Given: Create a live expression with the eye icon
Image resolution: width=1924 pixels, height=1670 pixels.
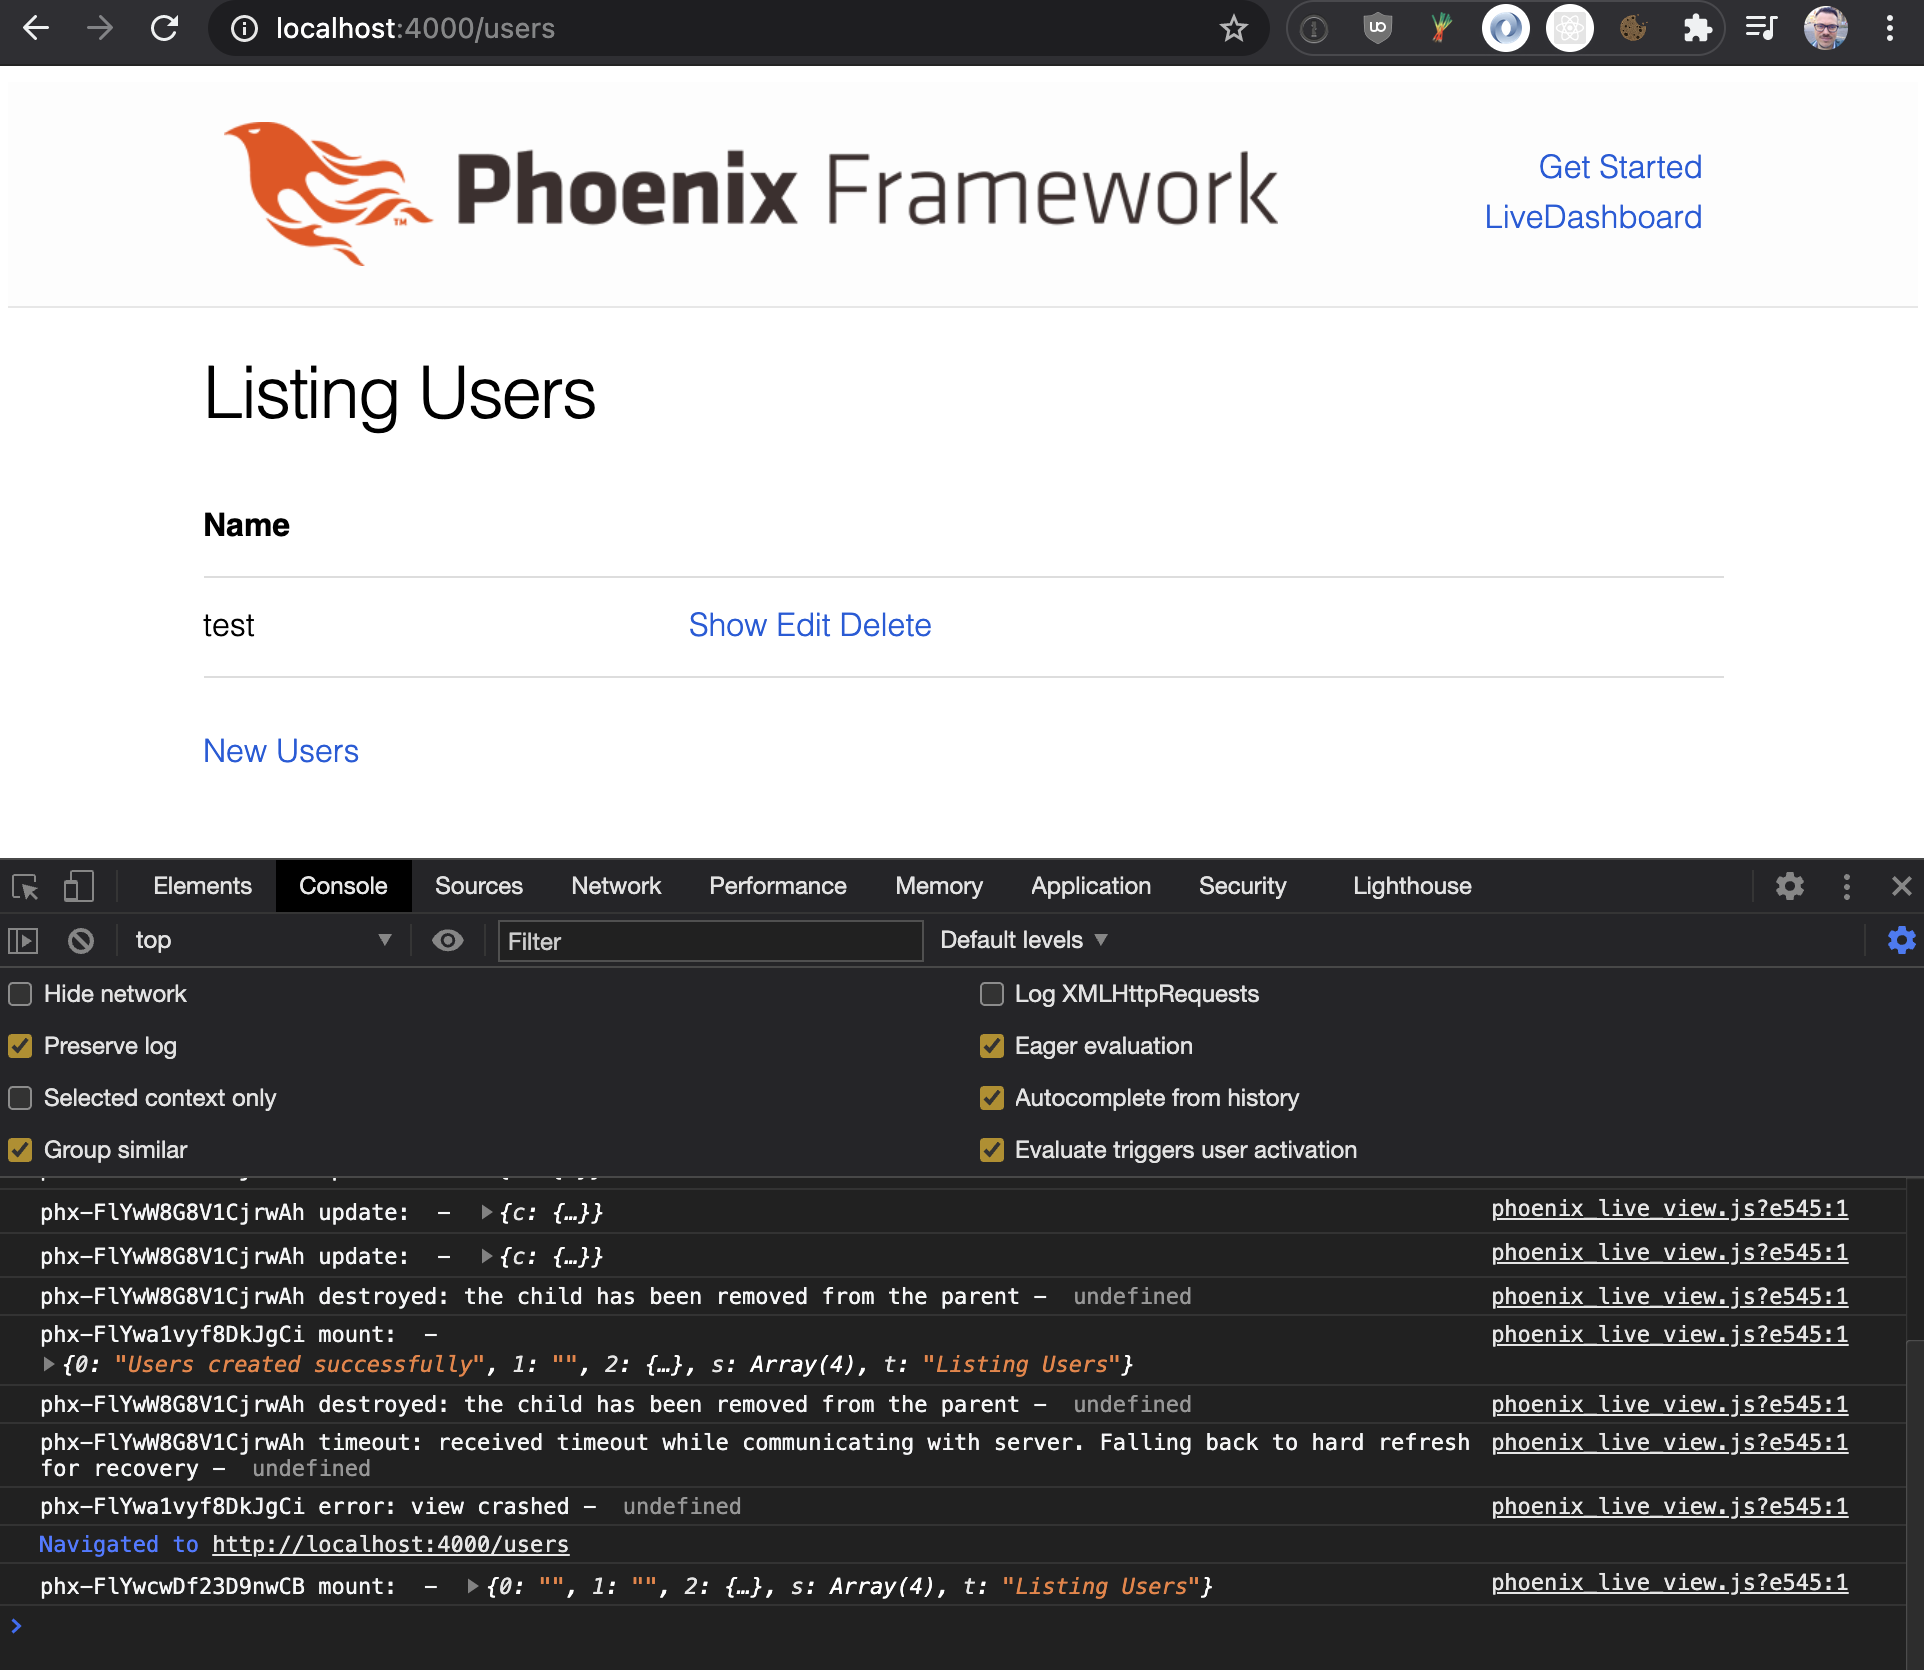Looking at the screenshot, I should [x=447, y=940].
